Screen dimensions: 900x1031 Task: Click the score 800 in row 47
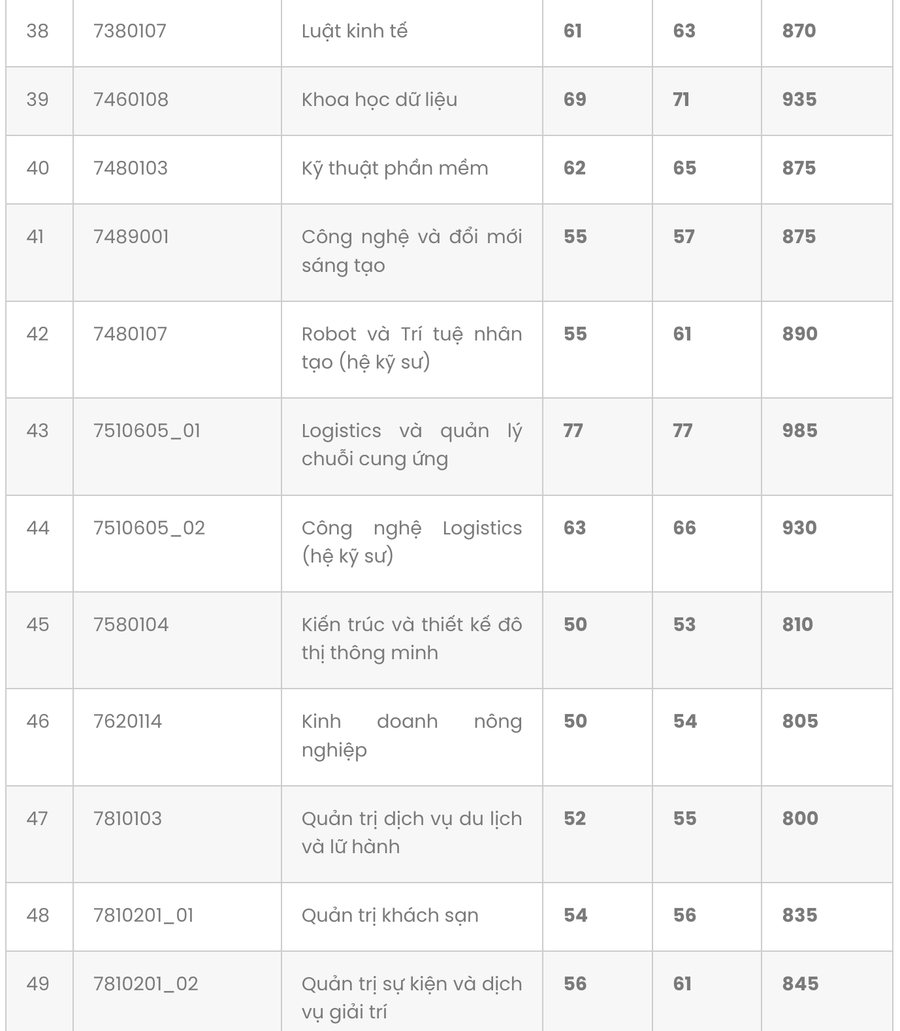coord(800,819)
